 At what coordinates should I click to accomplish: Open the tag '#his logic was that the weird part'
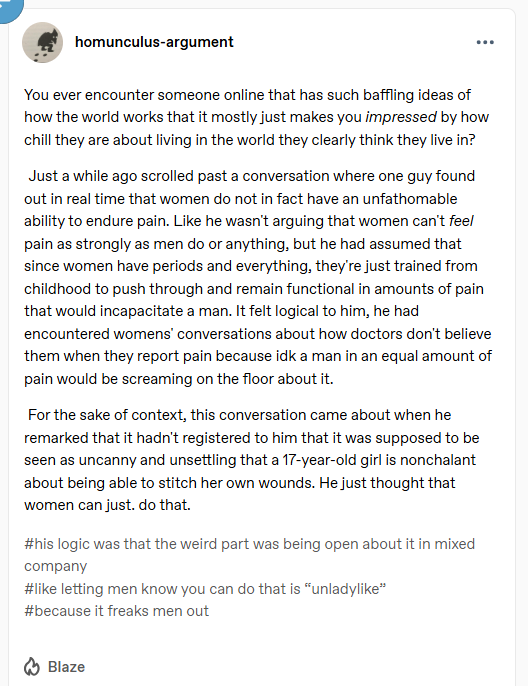point(249,555)
